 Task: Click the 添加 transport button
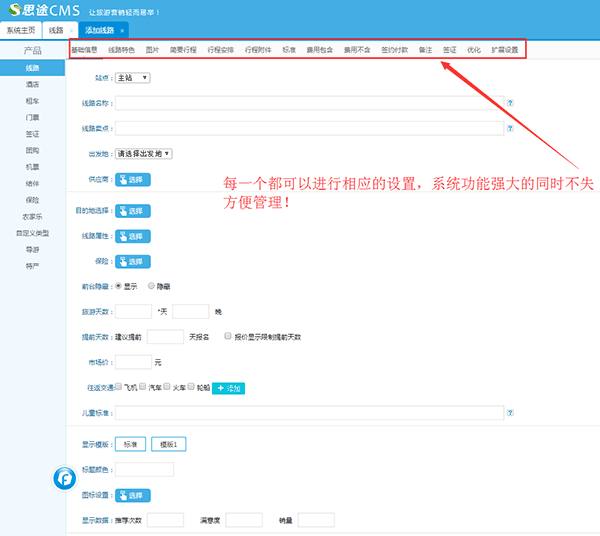point(228,387)
